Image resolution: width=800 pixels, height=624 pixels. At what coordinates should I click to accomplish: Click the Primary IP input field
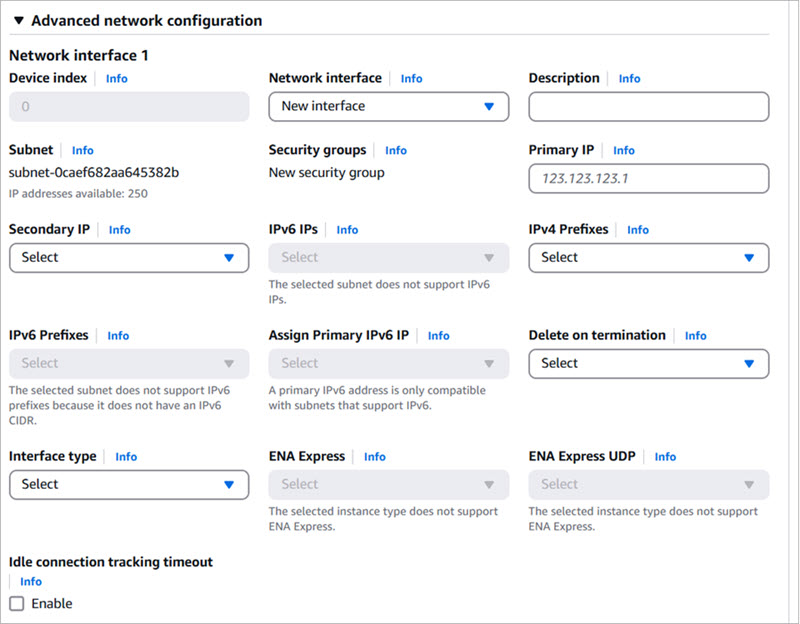click(x=648, y=178)
